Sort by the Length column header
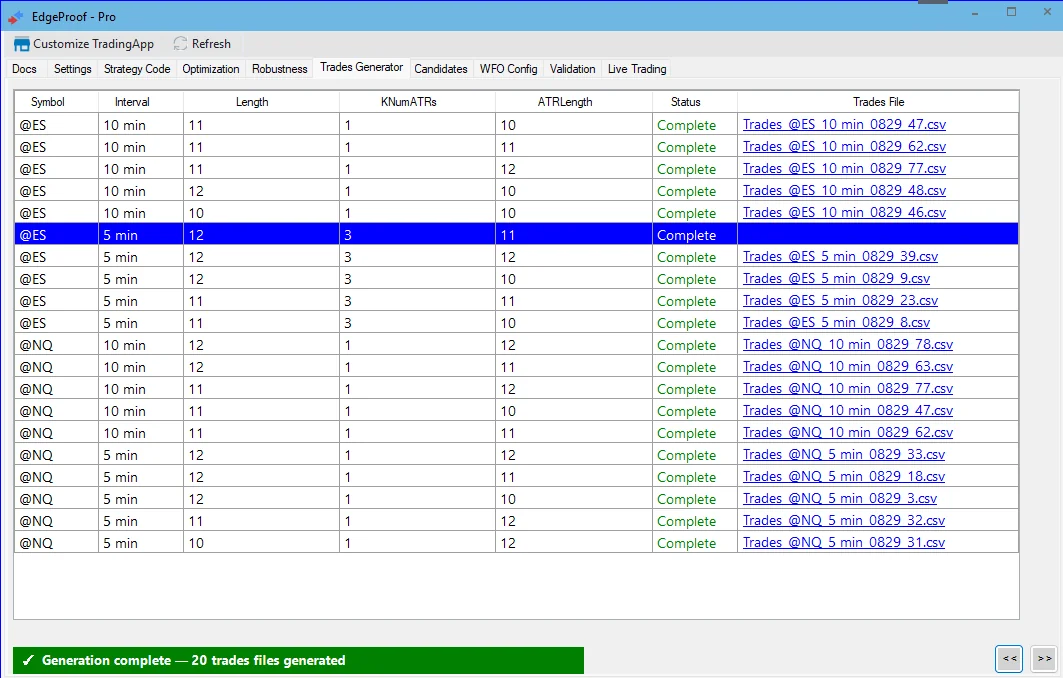Viewport: 1063px width, 678px height. point(261,102)
